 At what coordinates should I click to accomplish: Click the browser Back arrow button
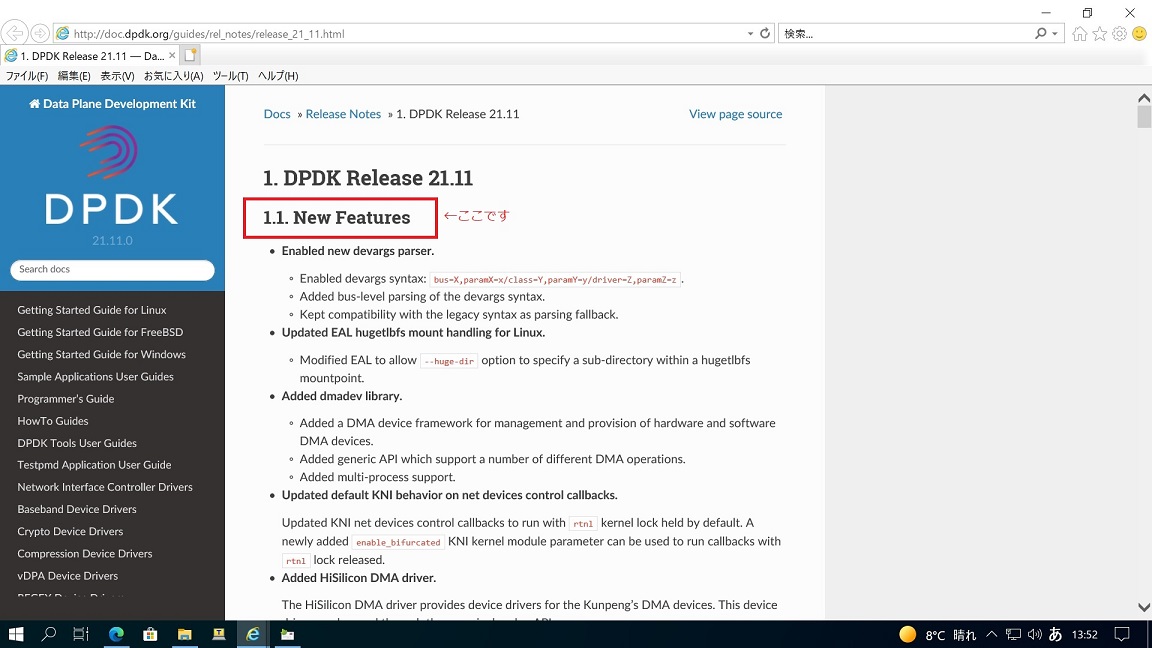14,33
